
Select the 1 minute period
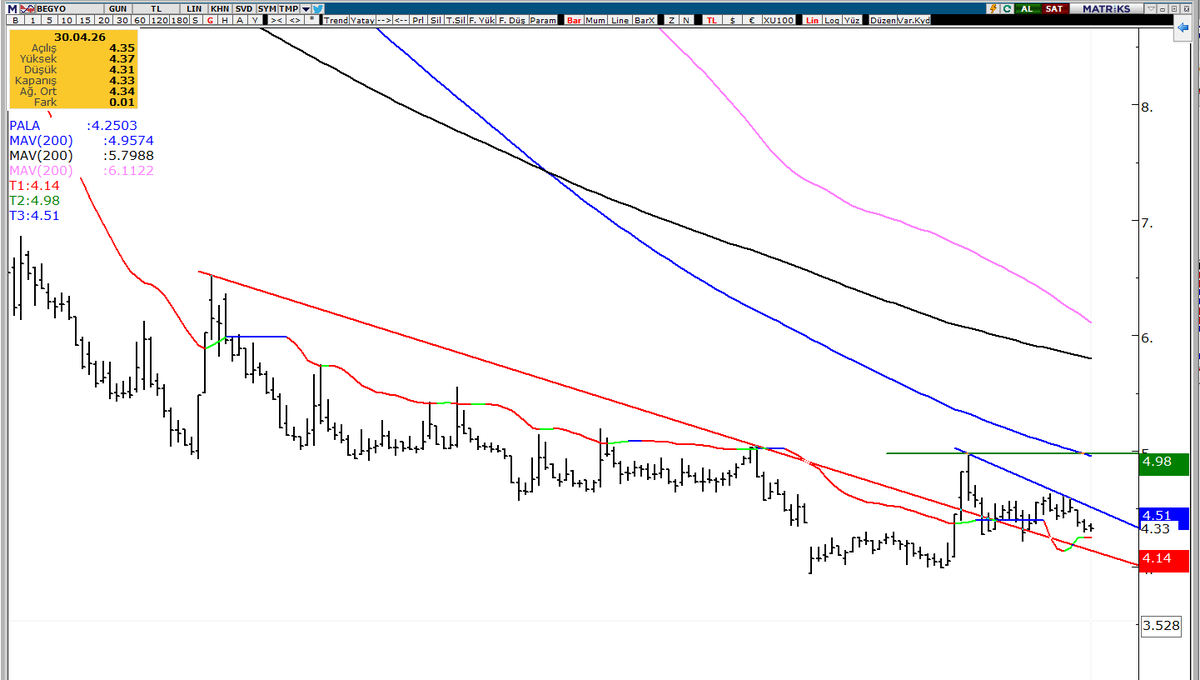point(32,20)
